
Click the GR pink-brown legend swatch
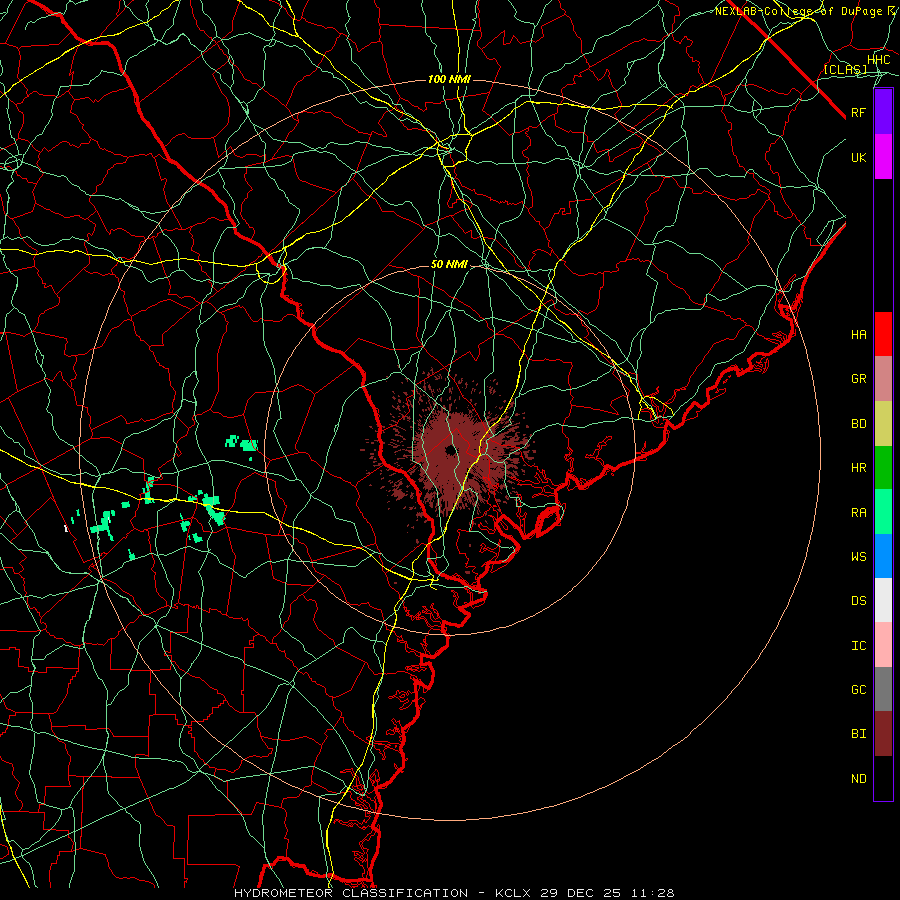coord(883,379)
